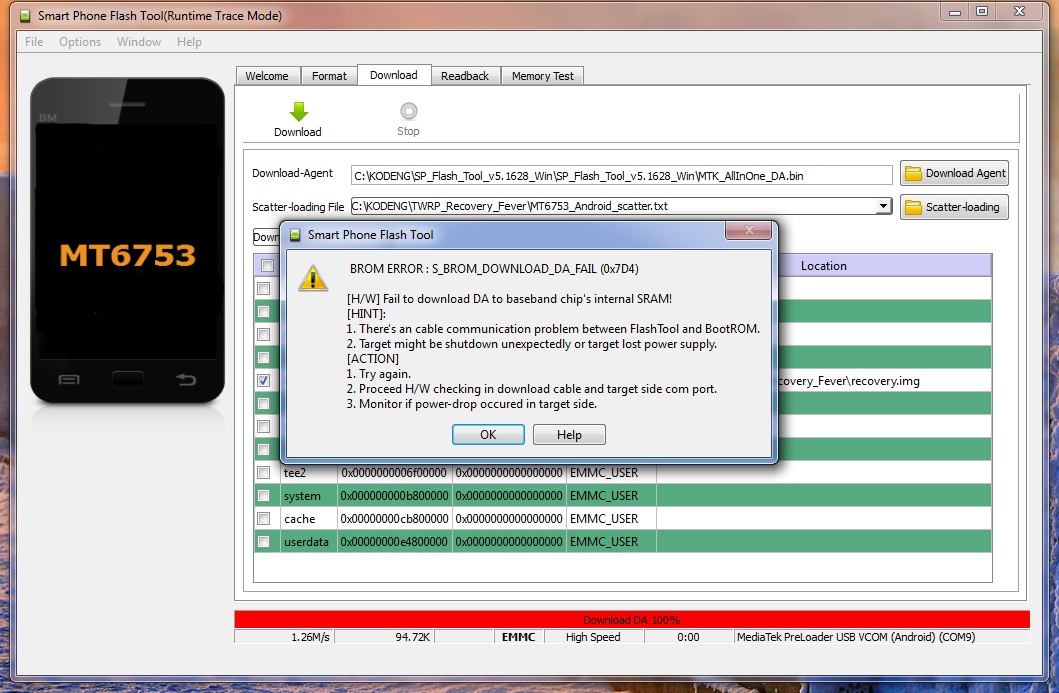
Task: Click the Stop icon in the toolbar
Action: (x=408, y=111)
